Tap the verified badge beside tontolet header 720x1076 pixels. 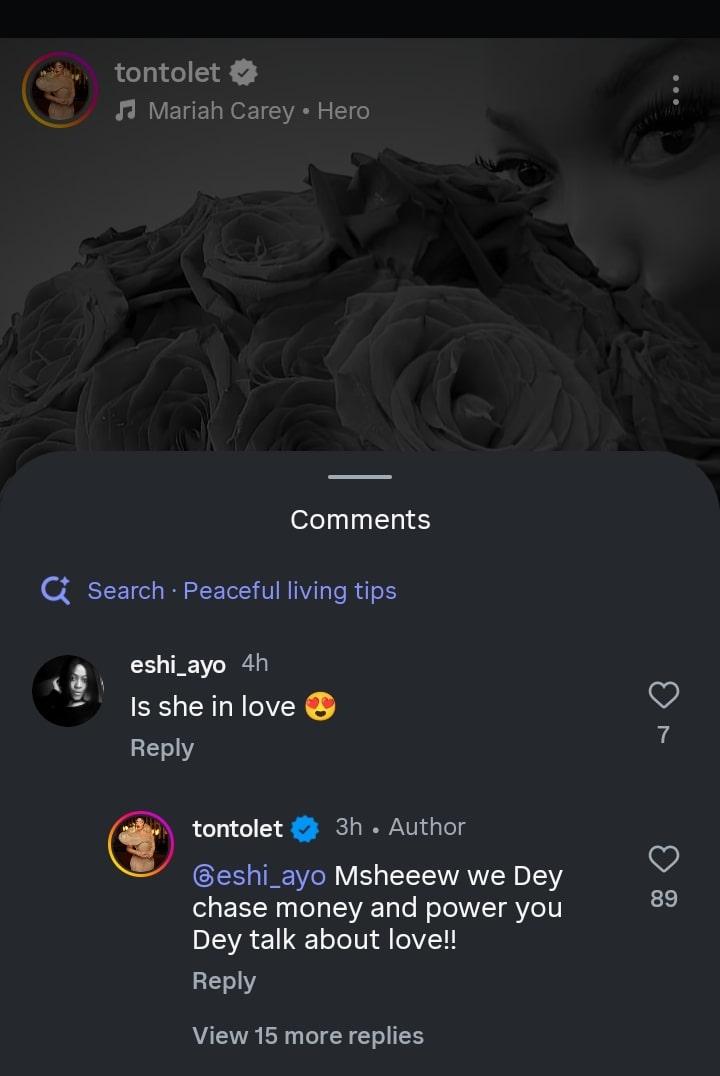pyautogui.click(x=244, y=72)
